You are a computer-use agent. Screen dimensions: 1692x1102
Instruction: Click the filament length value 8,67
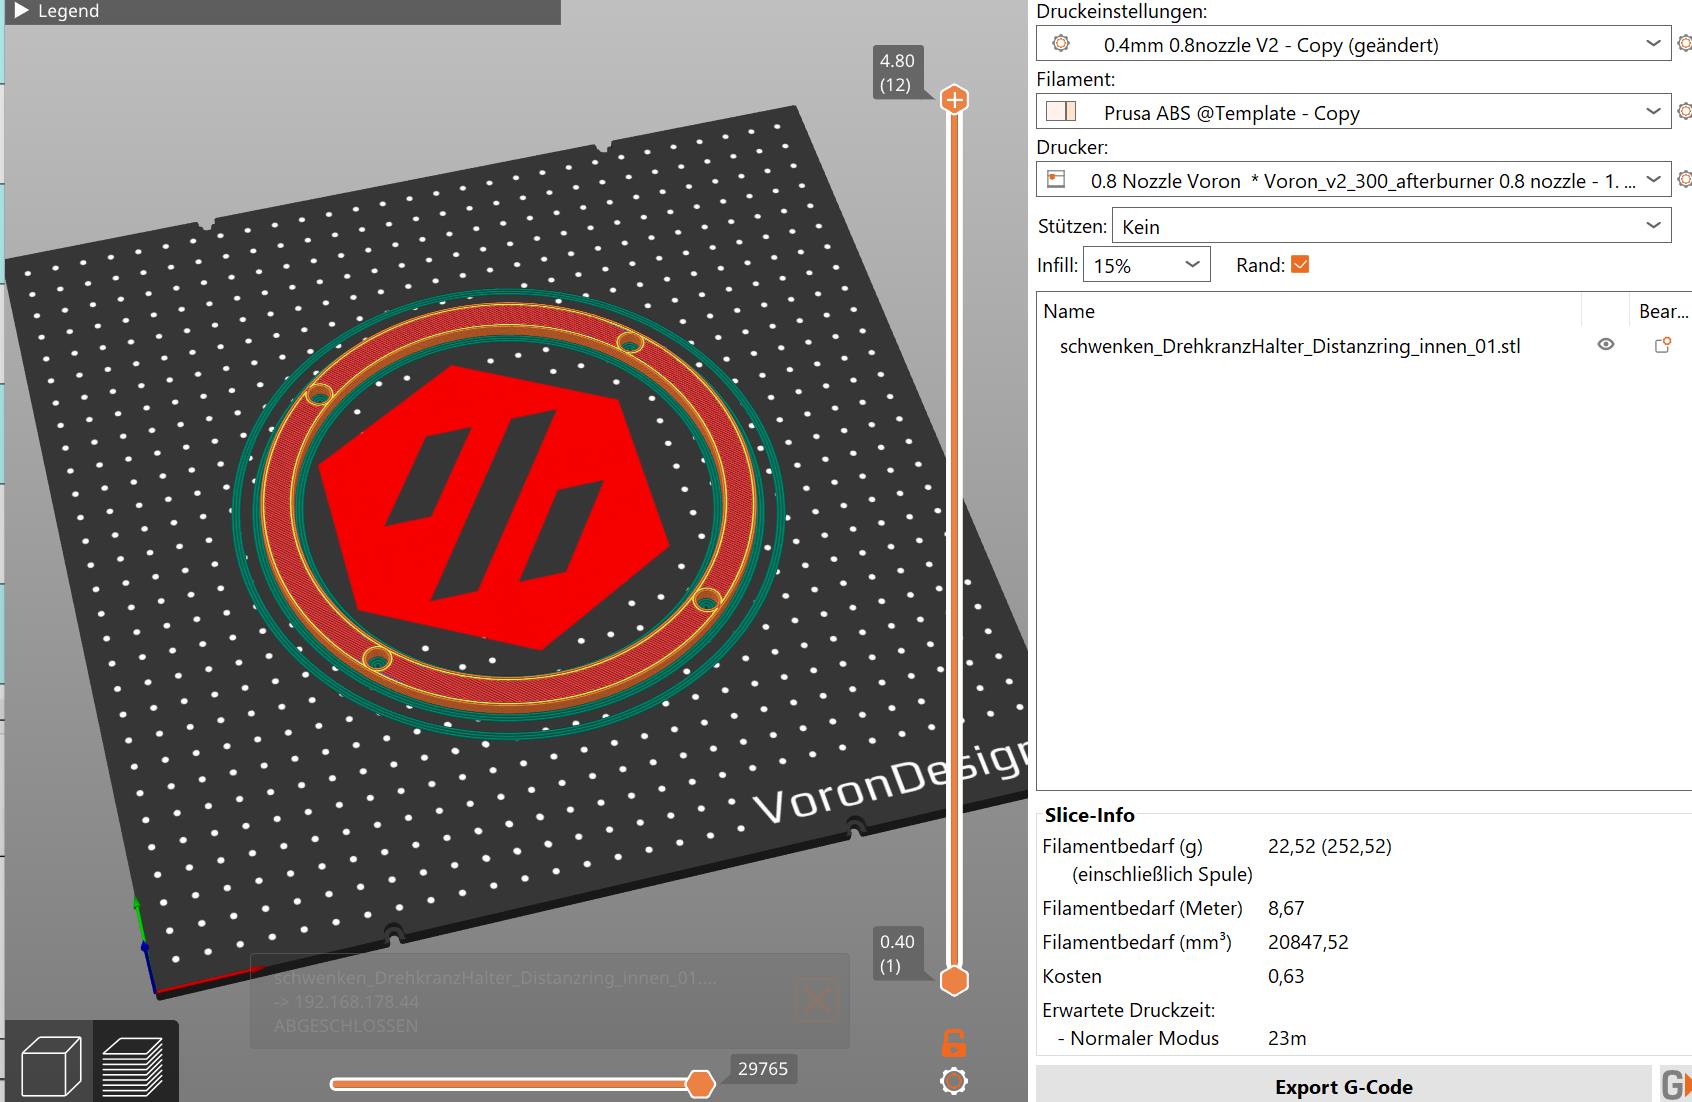point(1286,908)
